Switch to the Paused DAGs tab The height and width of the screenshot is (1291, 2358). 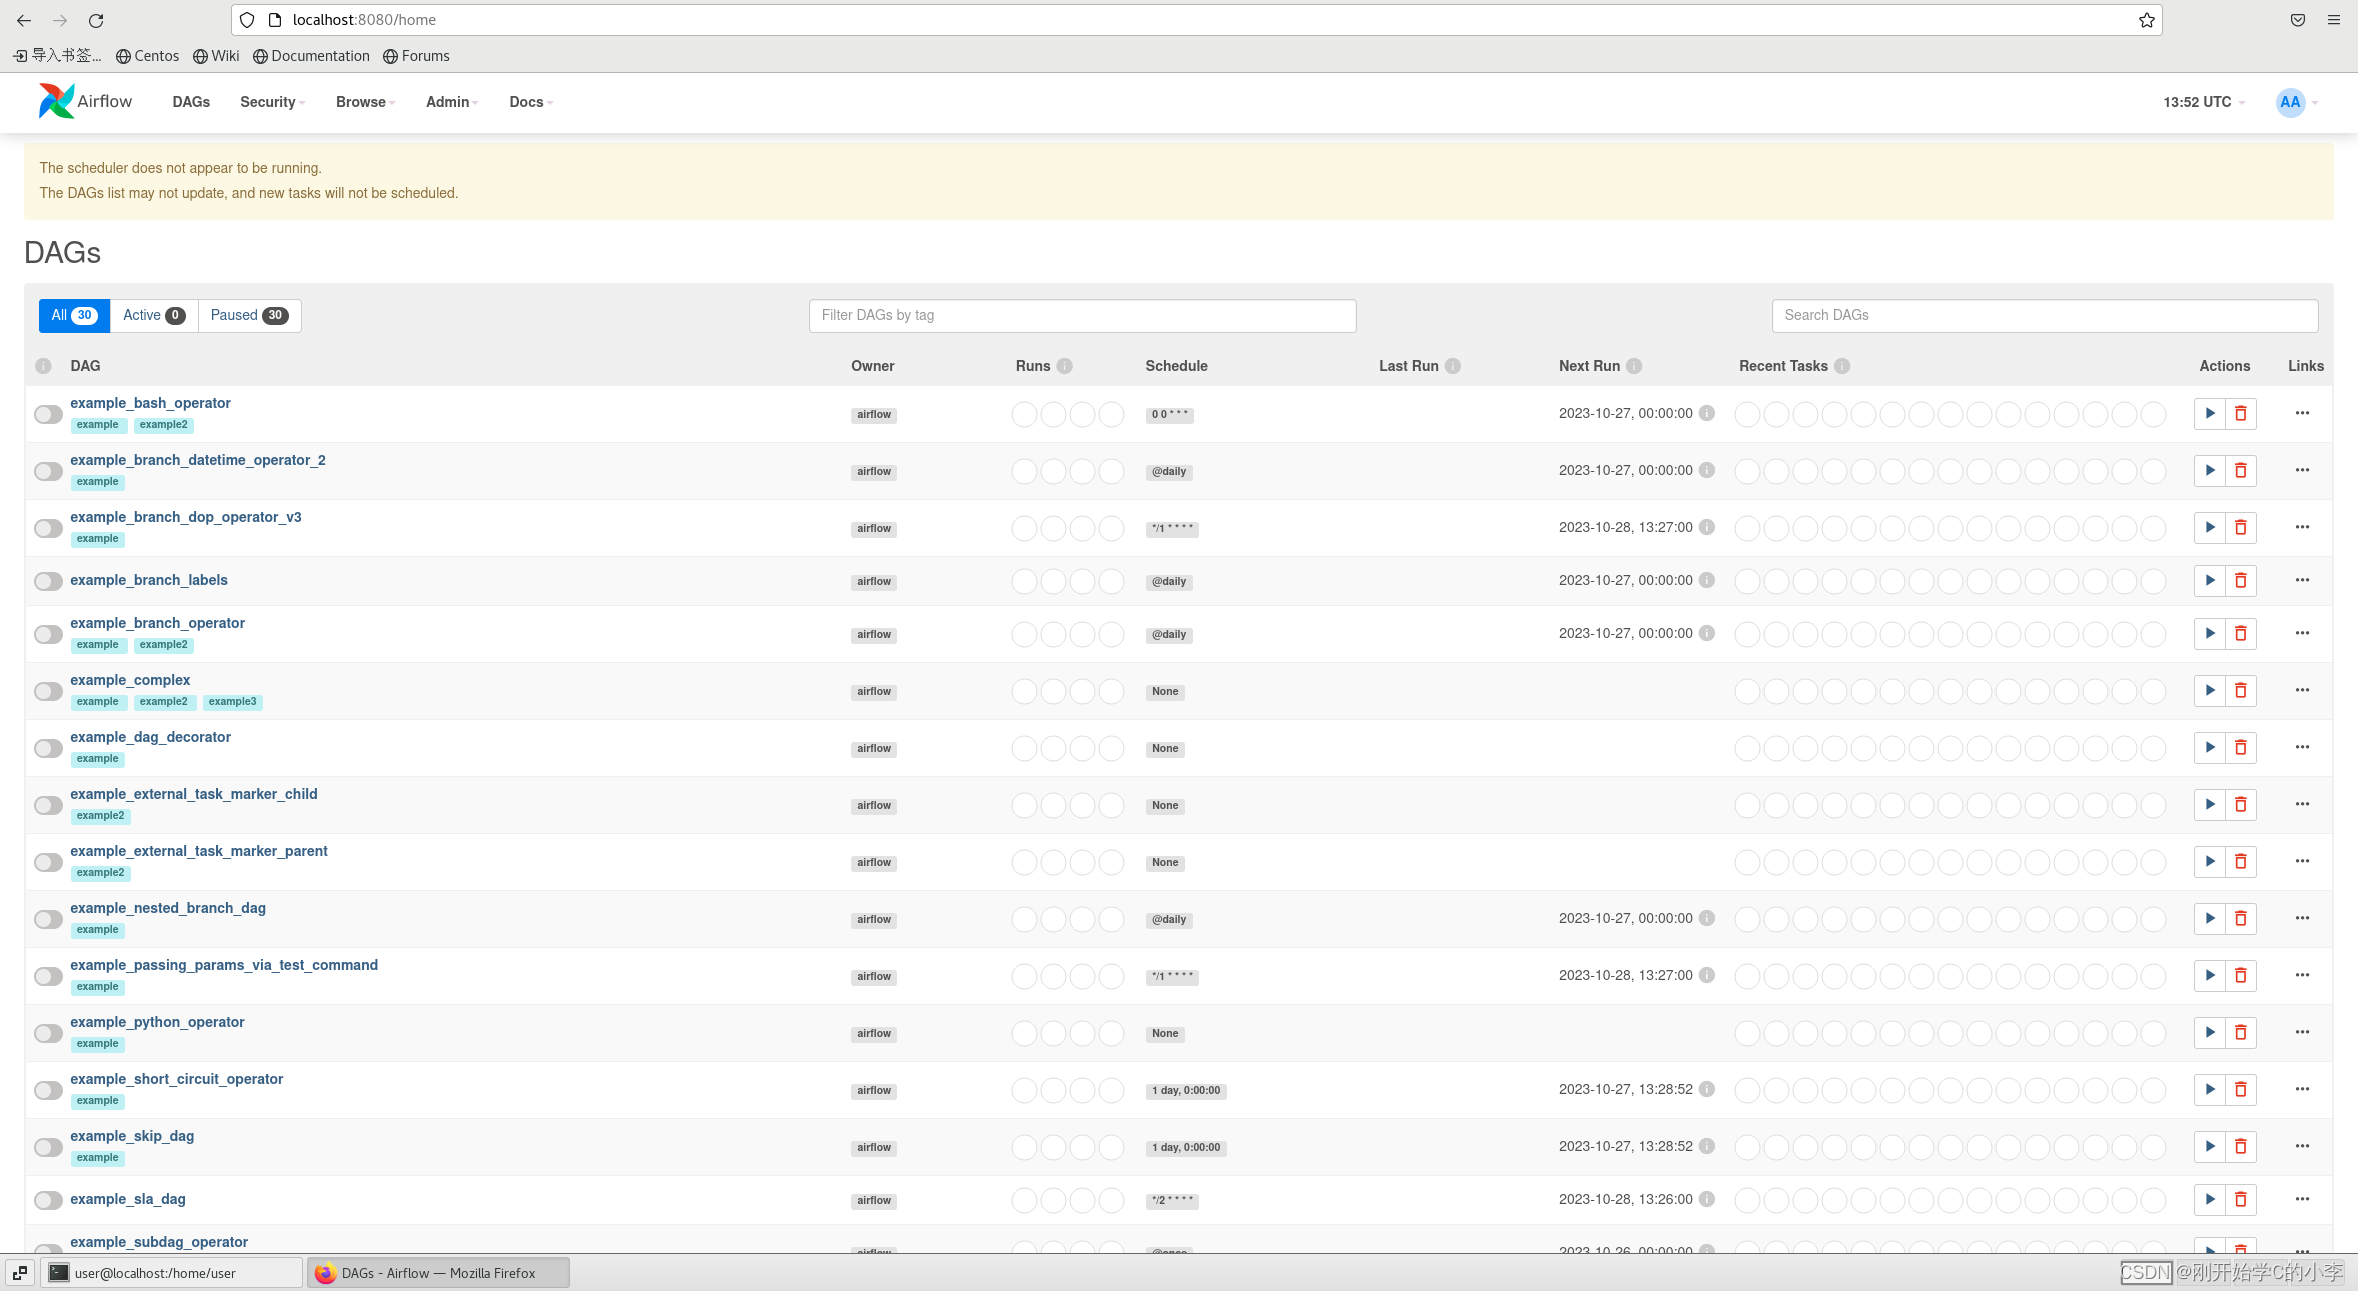click(248, 315)
